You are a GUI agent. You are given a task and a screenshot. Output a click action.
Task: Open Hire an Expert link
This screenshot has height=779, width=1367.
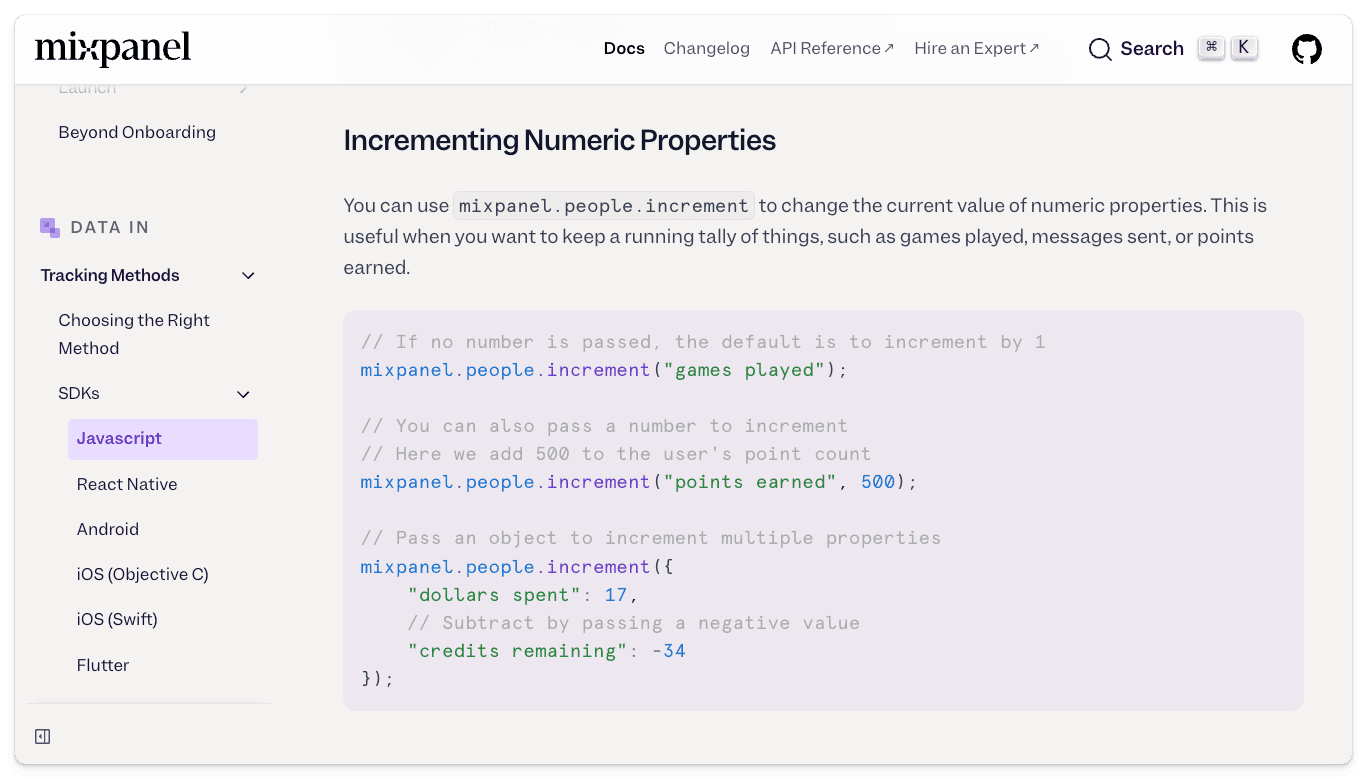pos(977,48)
